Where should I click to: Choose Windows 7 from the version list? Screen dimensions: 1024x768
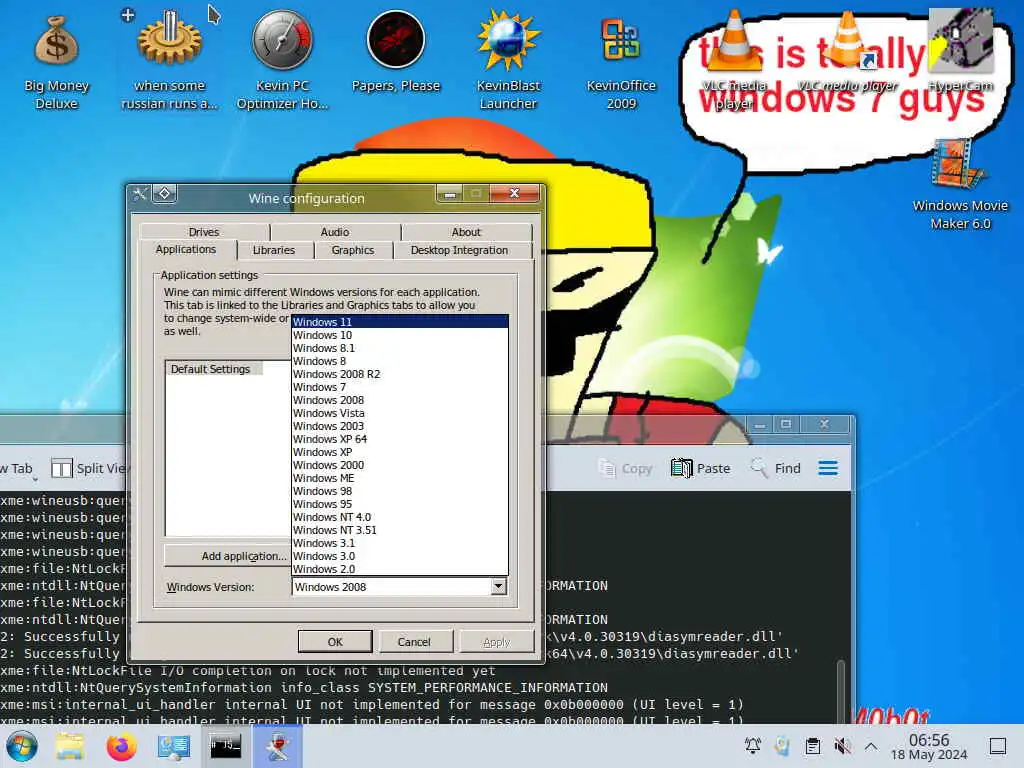400,387
